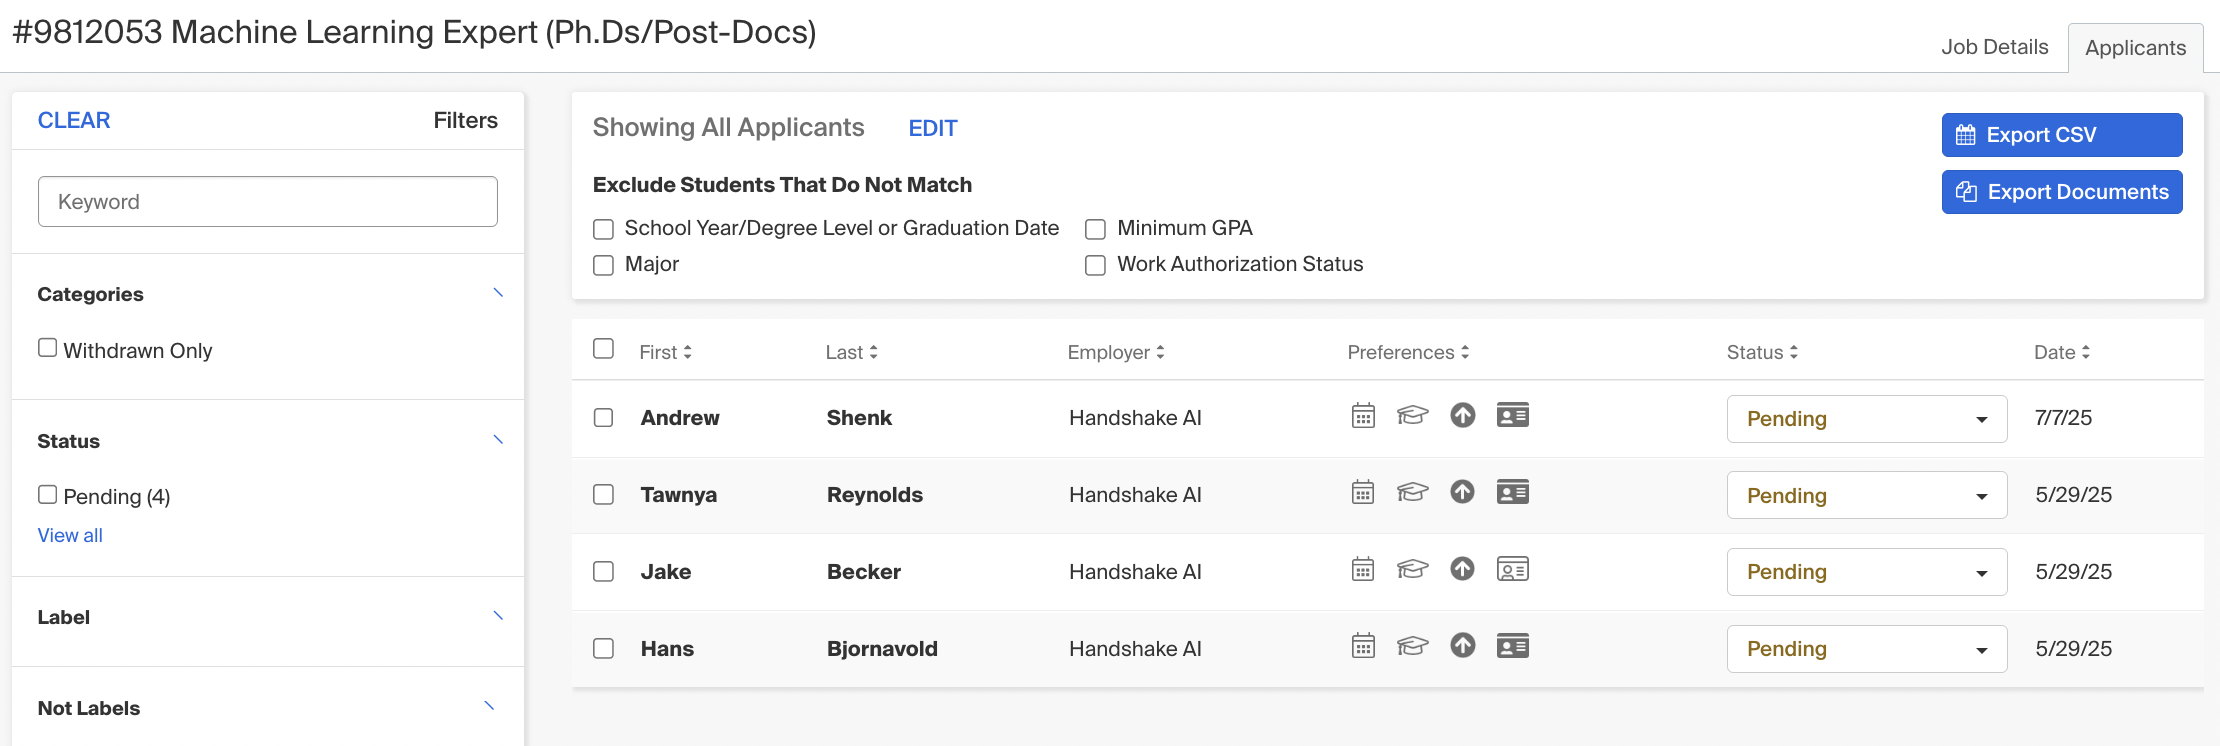Click the Export CSV button
The width and height of the screenshot is (2220, 746).
(x=2062, y=135)
